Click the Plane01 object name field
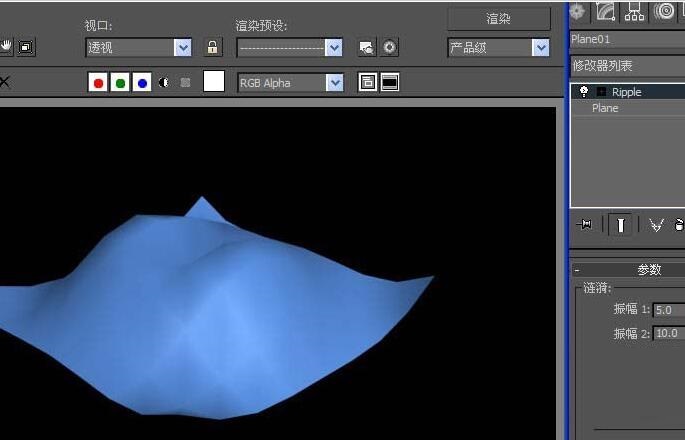685x440 pixels. [x=628, y=40]
